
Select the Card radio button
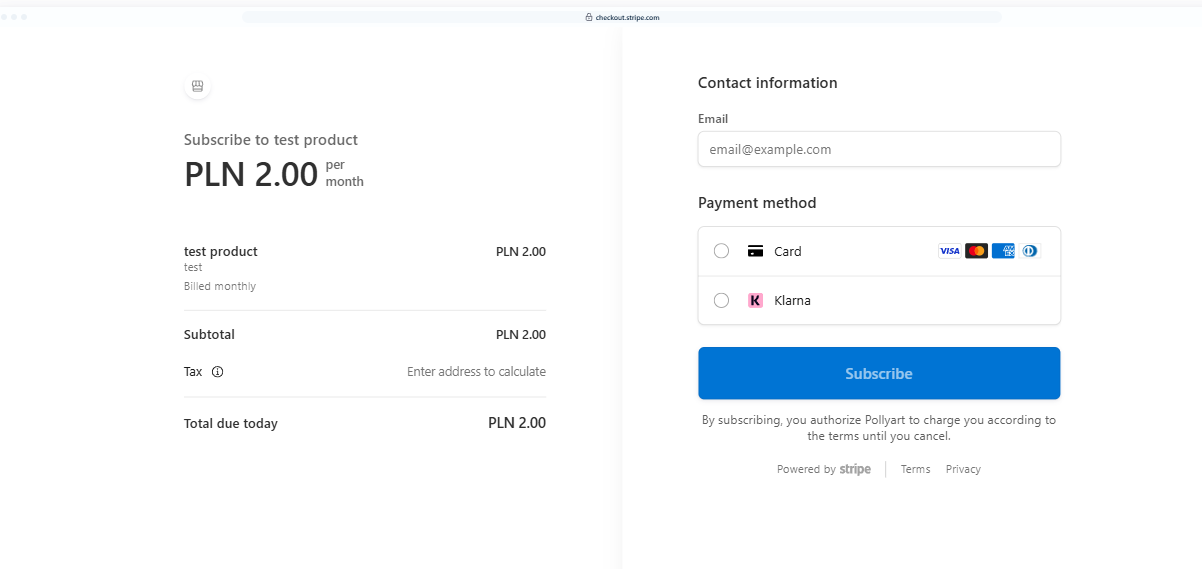point(721,251)
